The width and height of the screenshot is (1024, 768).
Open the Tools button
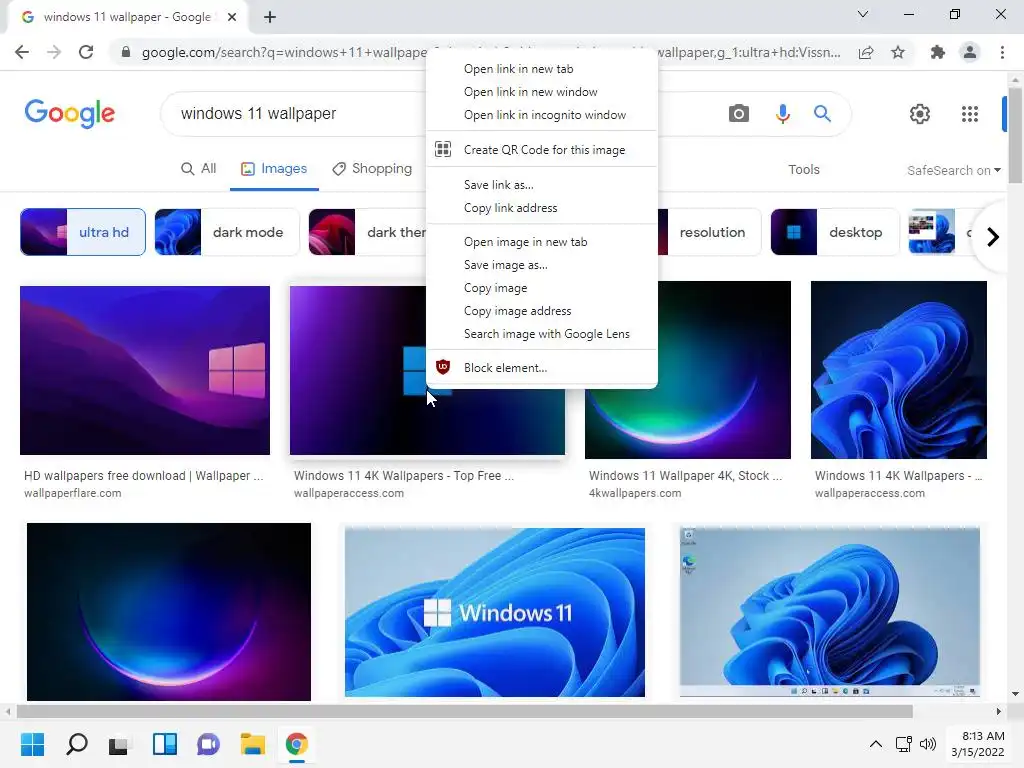[x=803, y=170]
